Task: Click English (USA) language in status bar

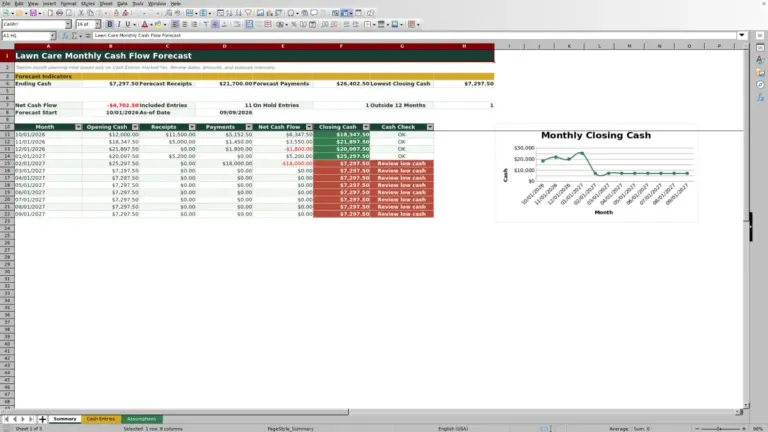Action: pyautogui.click(x=453, y=429)
